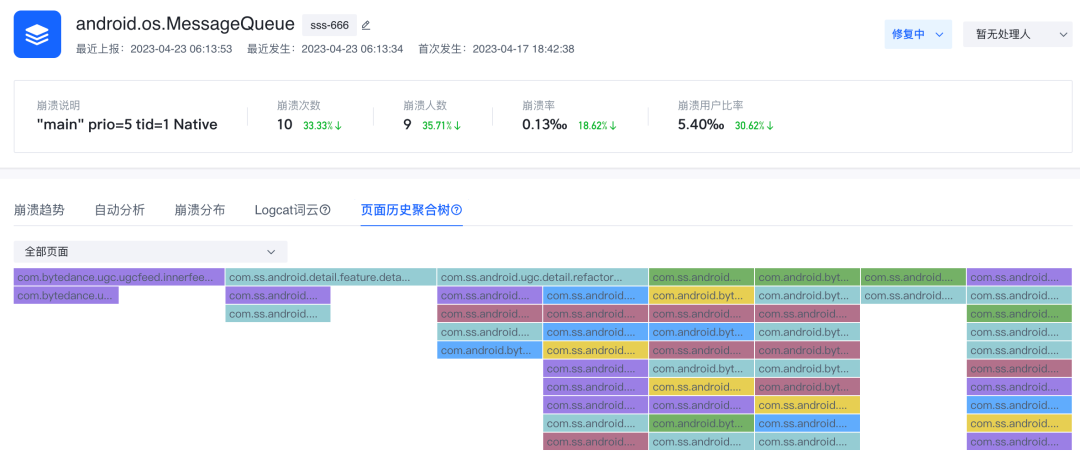The width and height of the screenshot is (1080, 466).
Task: Select the com.ss.android.ugc.detail.refactor... tree block
Action: pyautogui.click(x=542, y=277)
